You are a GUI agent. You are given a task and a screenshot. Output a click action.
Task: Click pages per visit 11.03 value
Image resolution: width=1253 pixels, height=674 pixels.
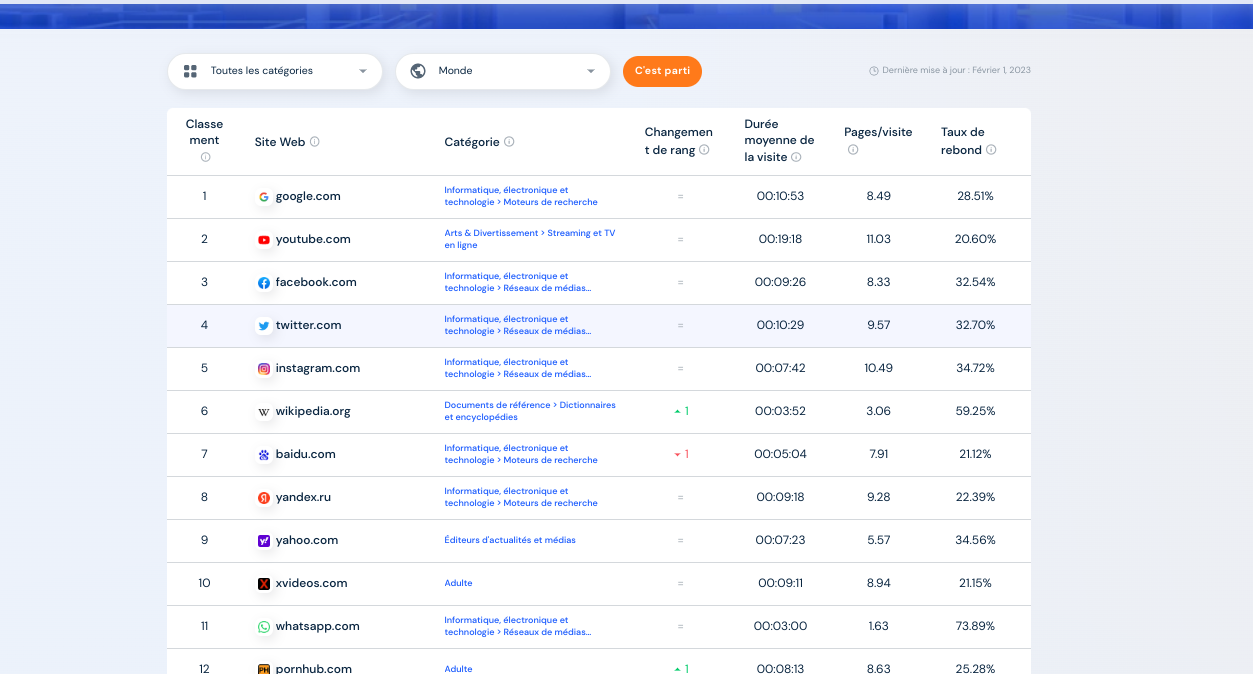point(878,240)
